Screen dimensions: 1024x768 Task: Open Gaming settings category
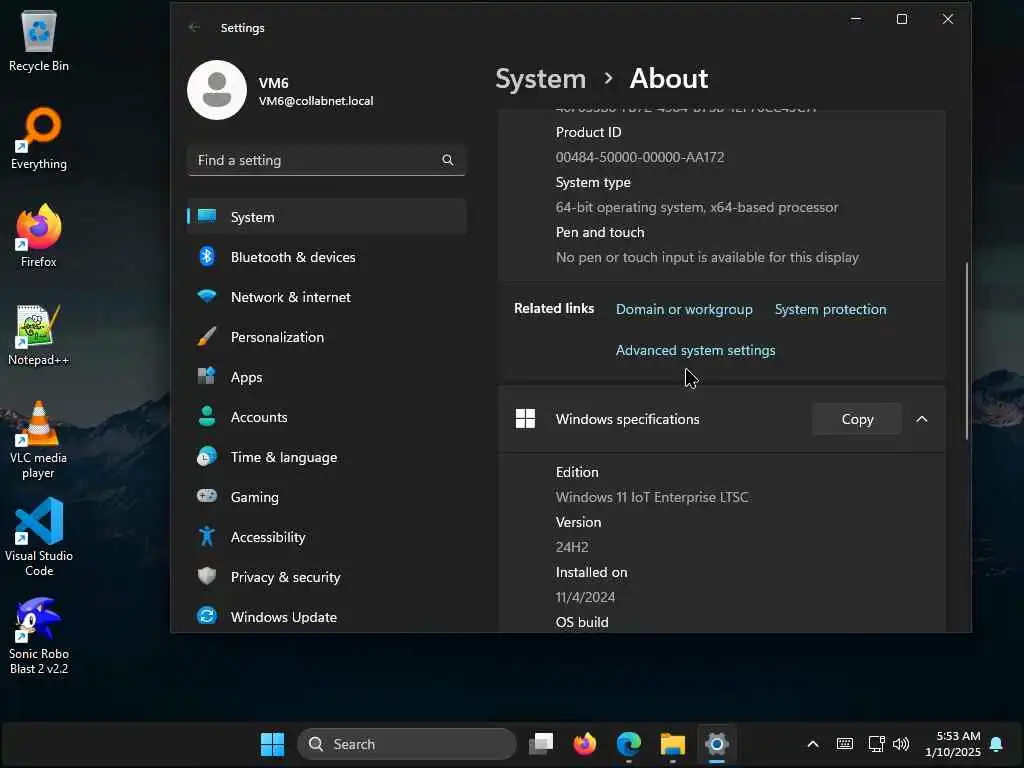point(327,497)
